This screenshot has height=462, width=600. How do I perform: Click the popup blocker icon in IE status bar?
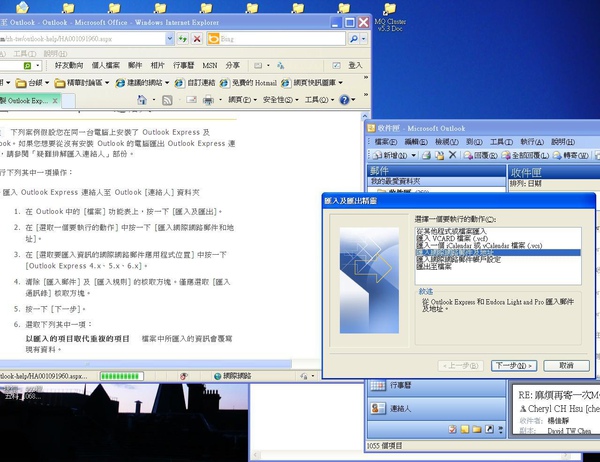tap(184, 376)
